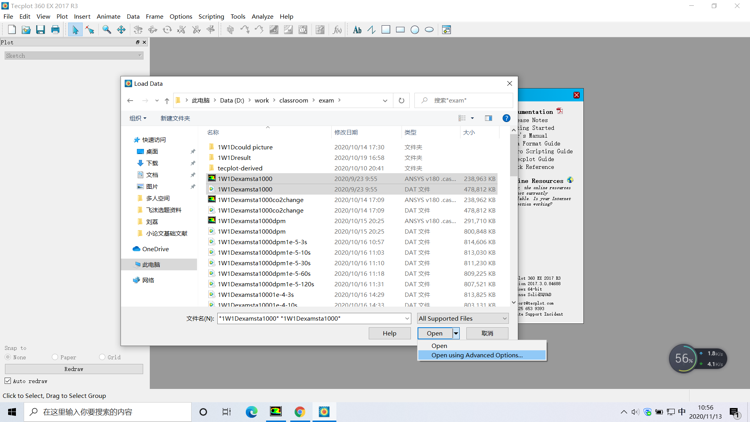
Task: Toggle the Auto redraw checkbox
Action: click(x=8, y=381)
